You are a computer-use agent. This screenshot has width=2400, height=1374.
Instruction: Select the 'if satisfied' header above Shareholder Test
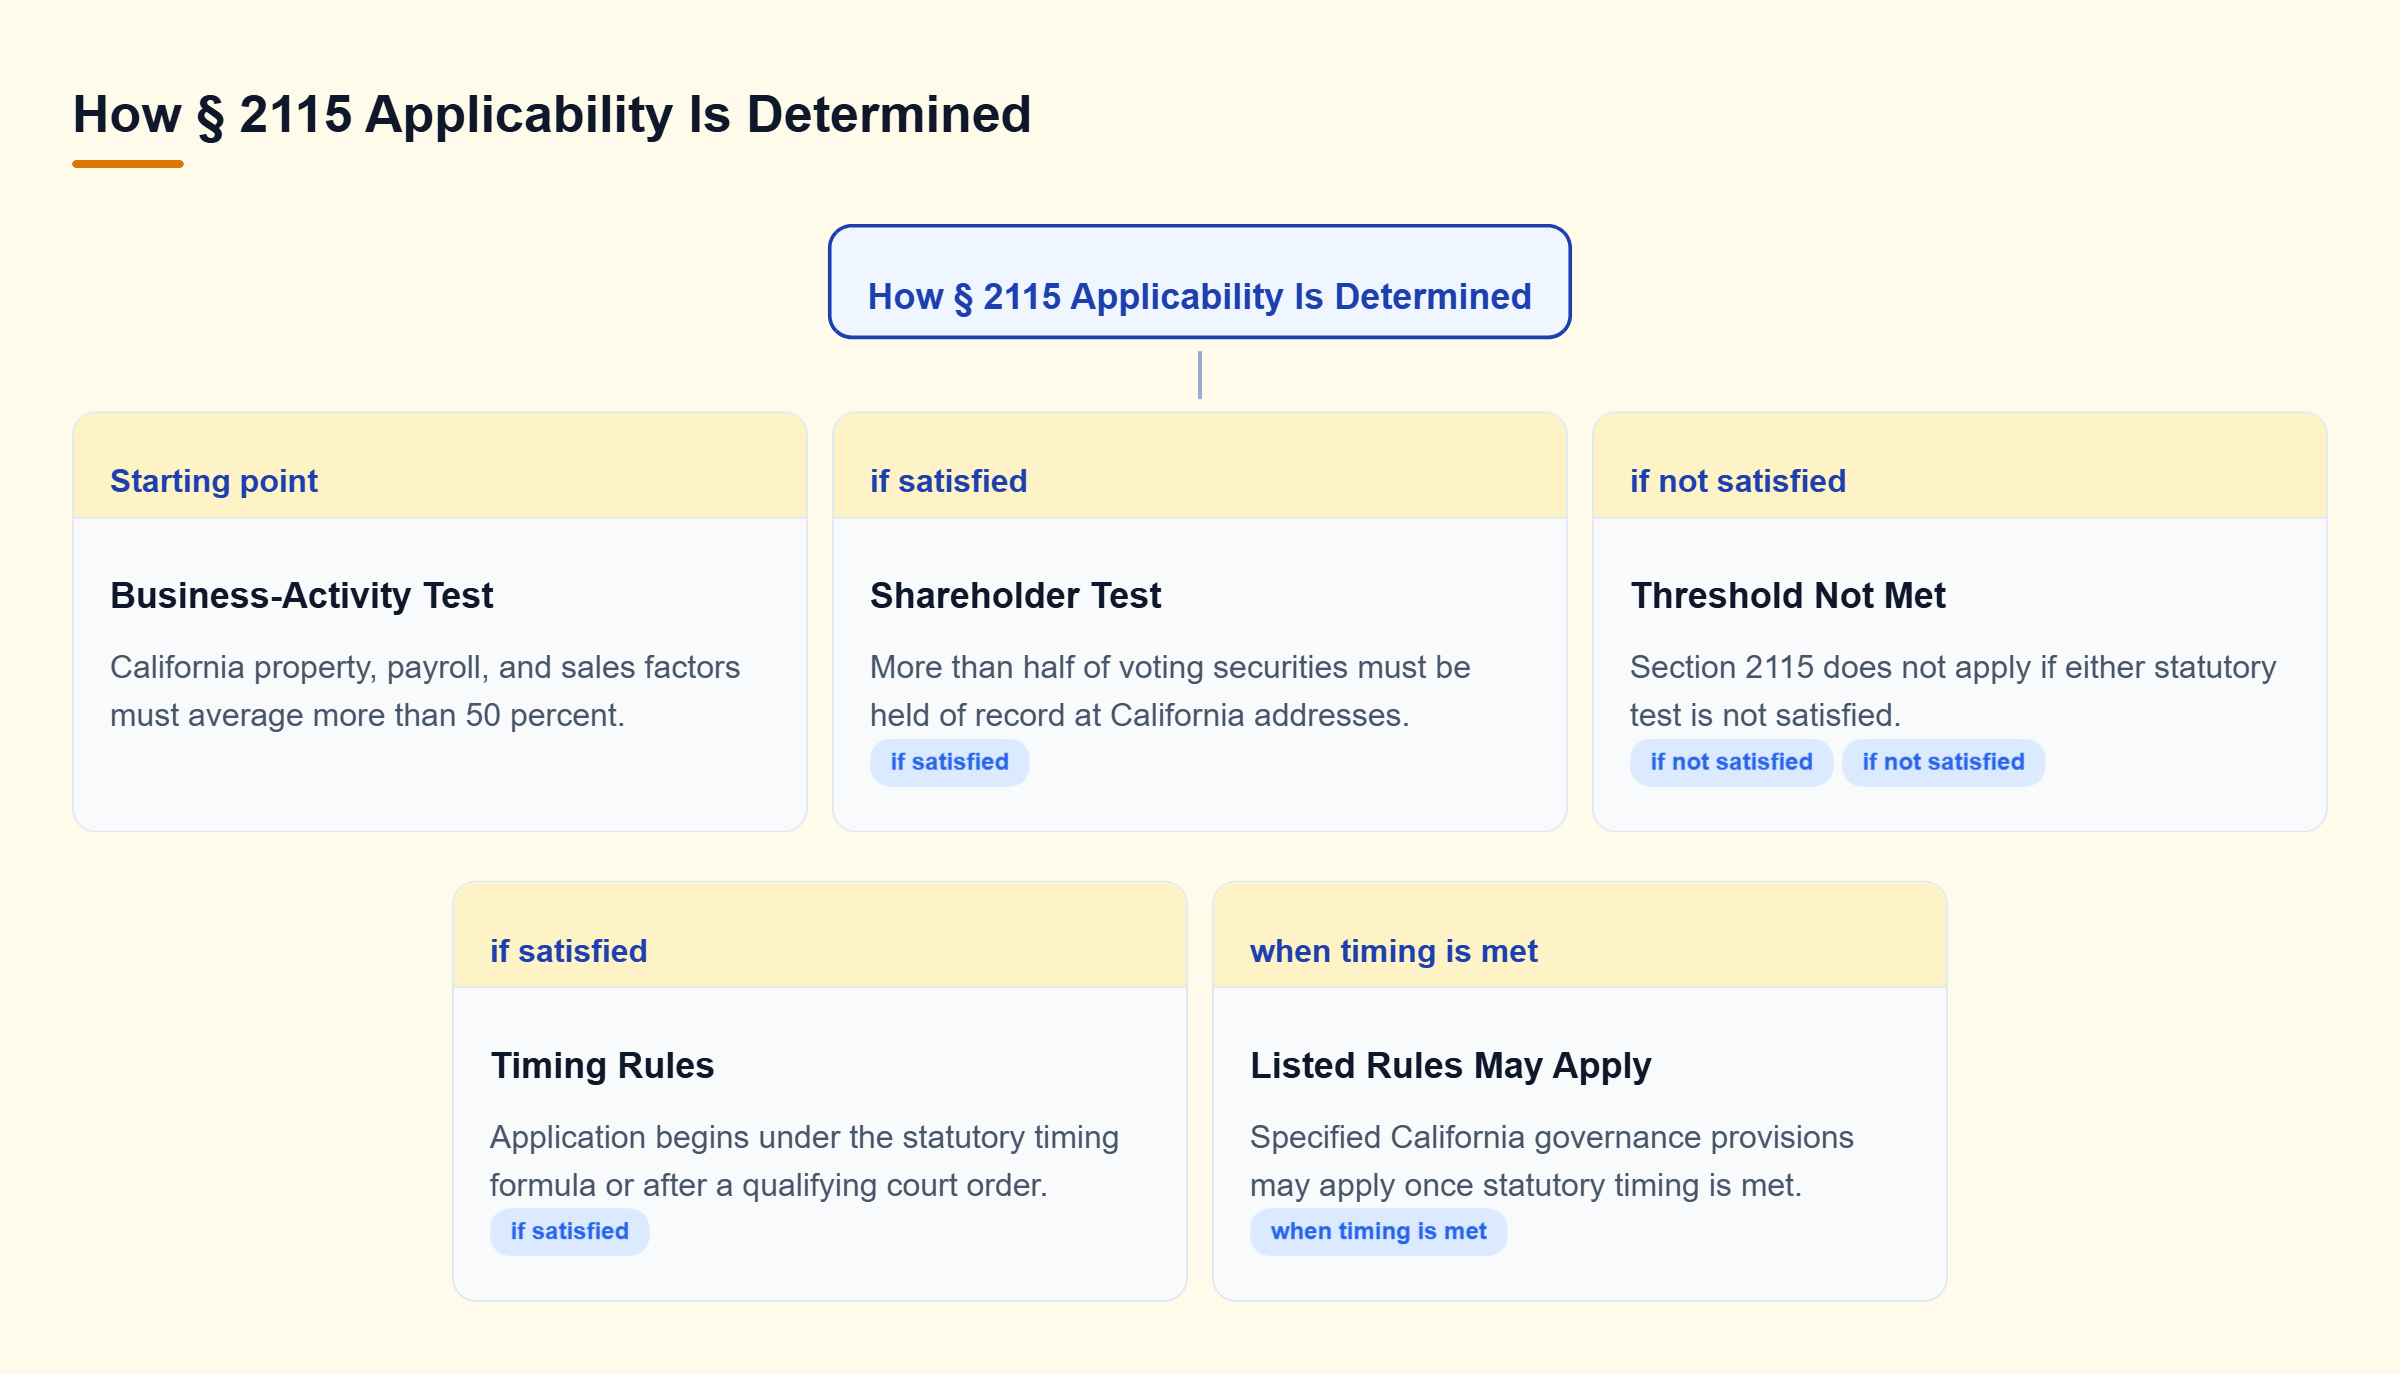[1199, 466]
